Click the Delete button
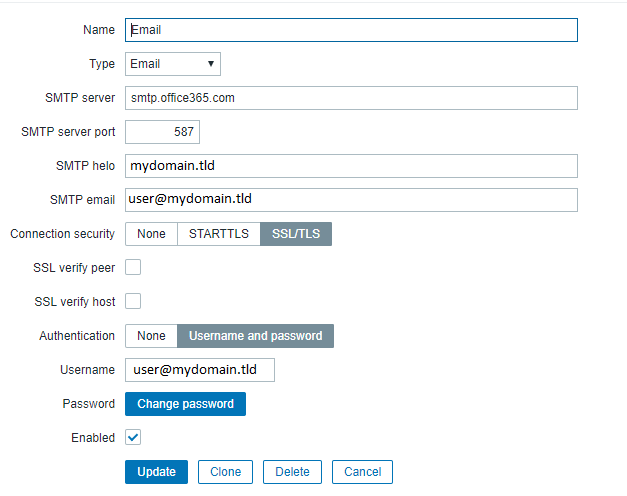 point(292,472)
